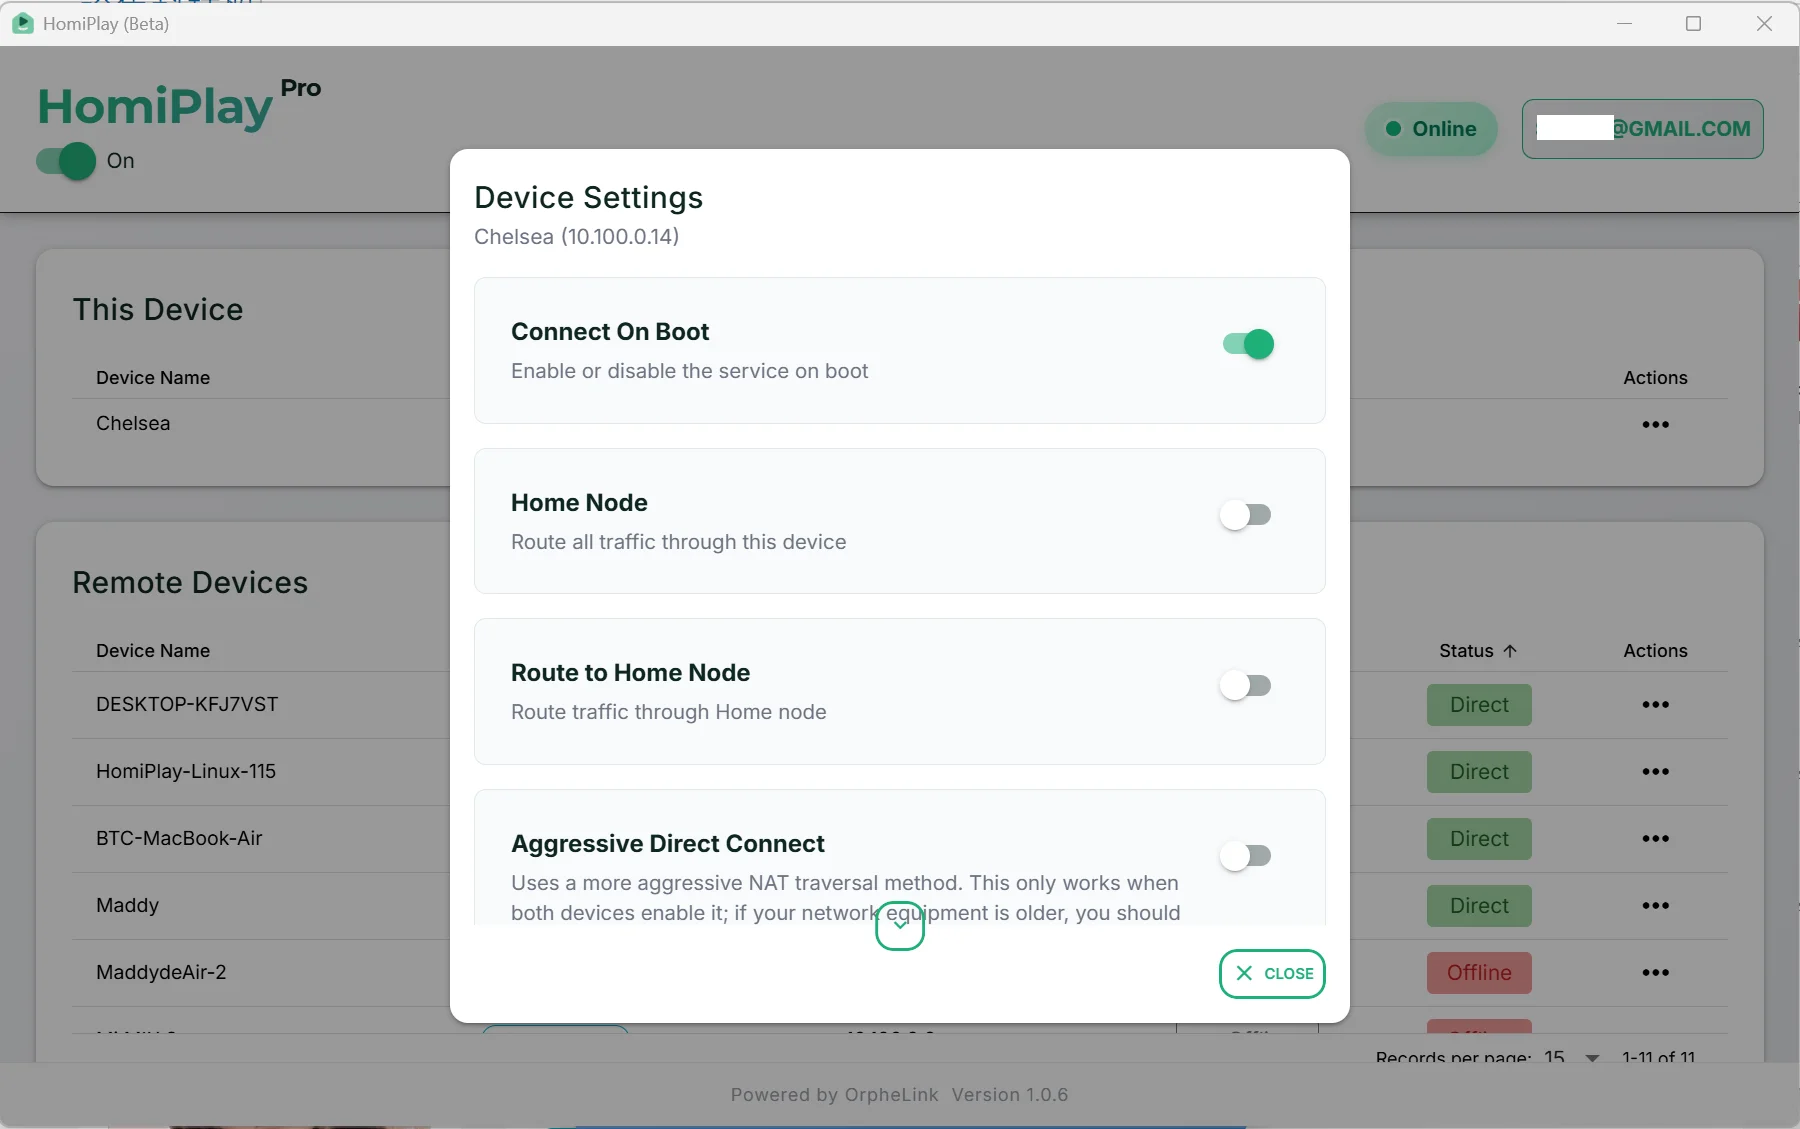Click the Direct status of DESKTOP-KFJ7VST
1800x1129 pixels.
point(1479,705)
